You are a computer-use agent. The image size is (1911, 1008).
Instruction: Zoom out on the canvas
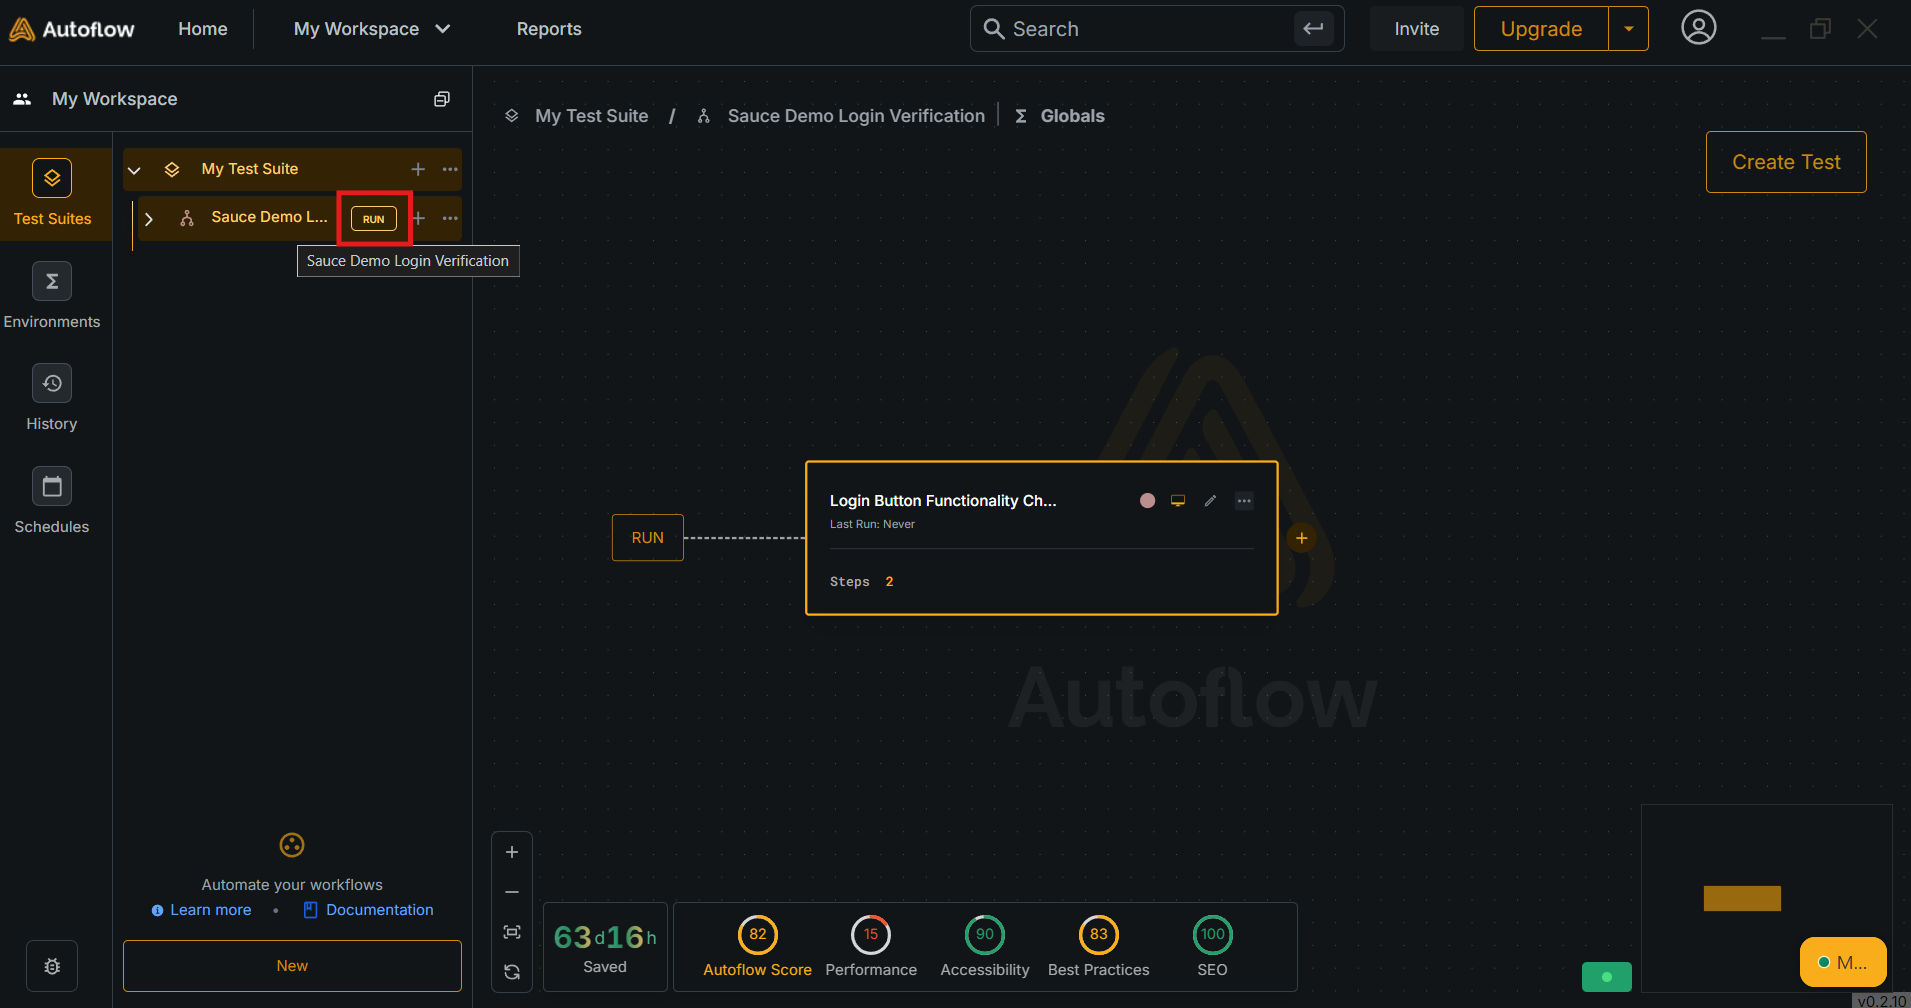point(512,892)
